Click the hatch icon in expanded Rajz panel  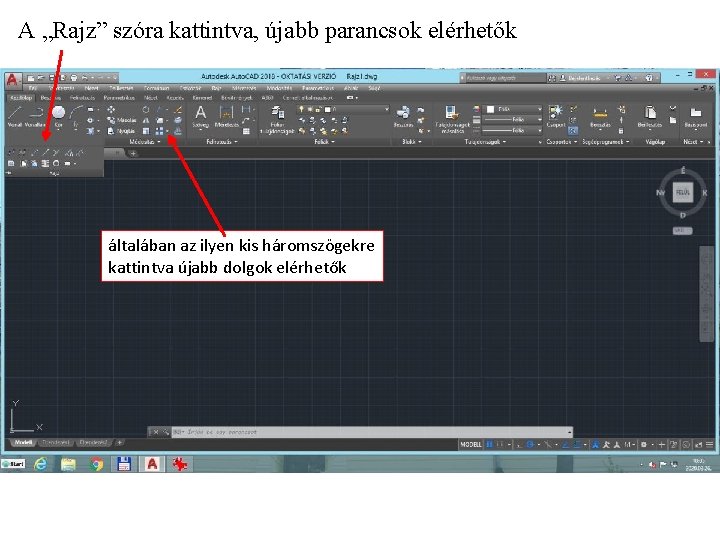point(11,163)
